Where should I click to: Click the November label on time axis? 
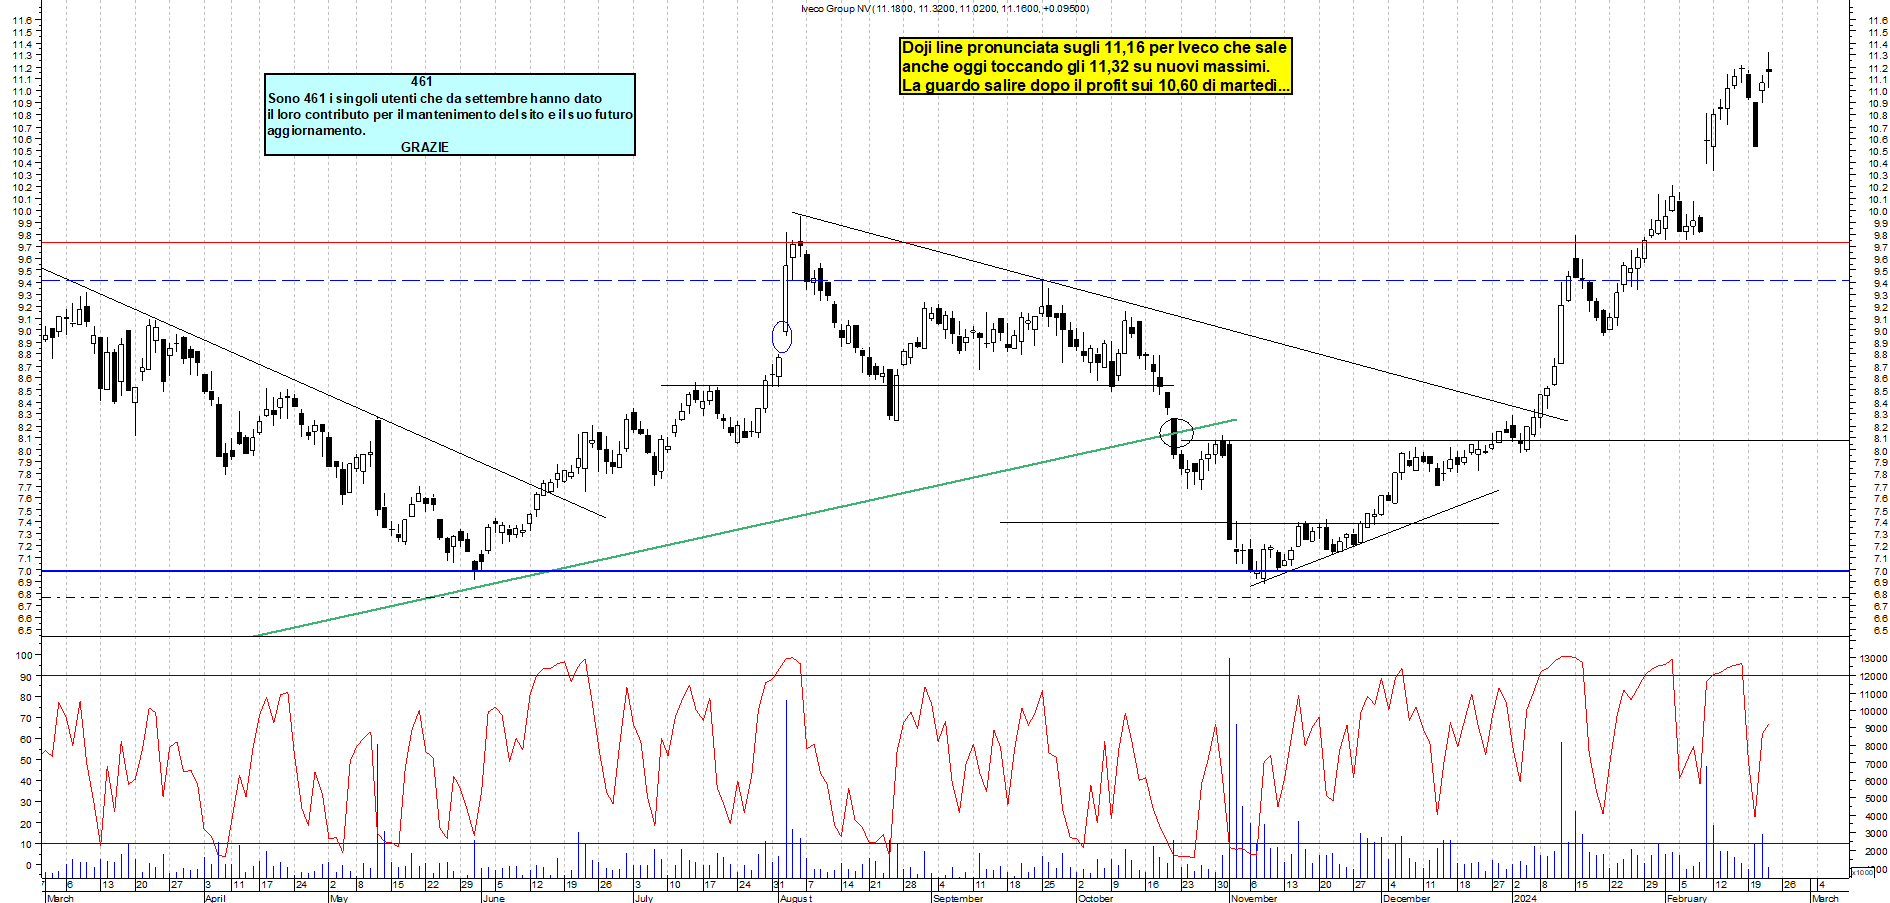click(1254, 898)
